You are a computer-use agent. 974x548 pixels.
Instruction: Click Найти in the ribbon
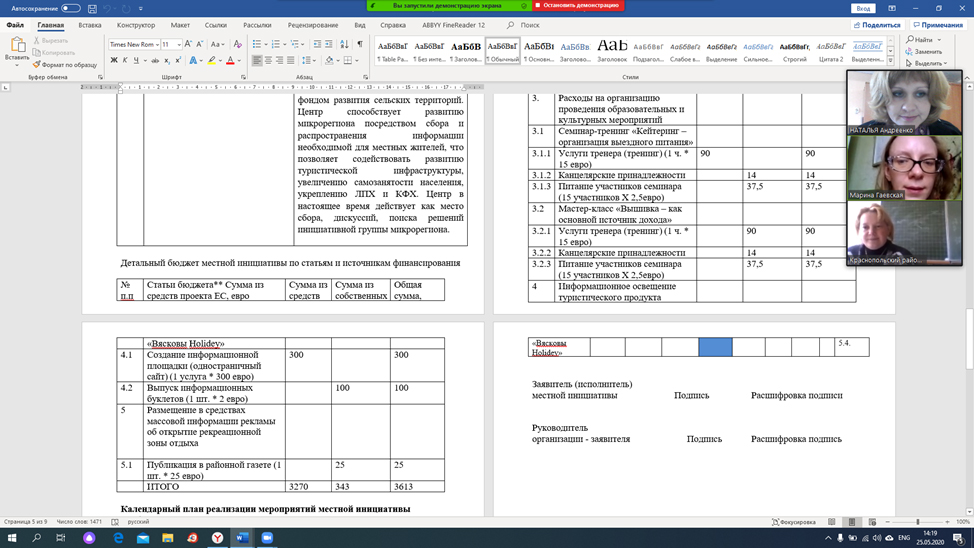click(924, 40)
